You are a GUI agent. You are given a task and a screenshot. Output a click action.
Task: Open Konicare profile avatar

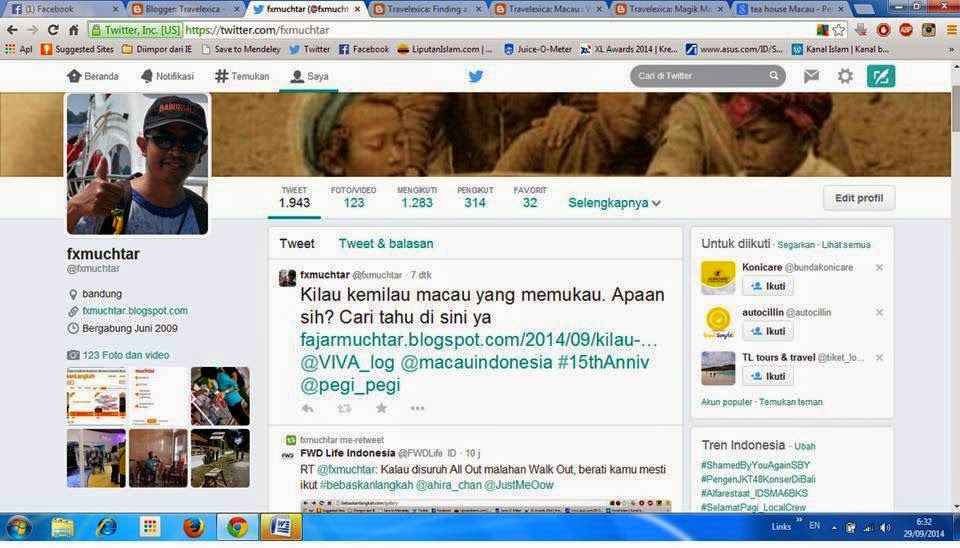click(x=718, y=278)
